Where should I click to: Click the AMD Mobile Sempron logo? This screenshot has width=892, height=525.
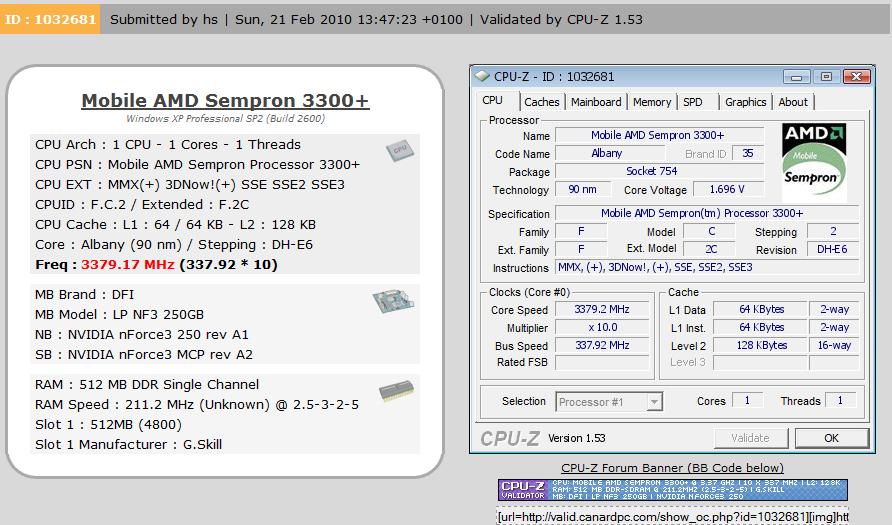tap(814, 162)
